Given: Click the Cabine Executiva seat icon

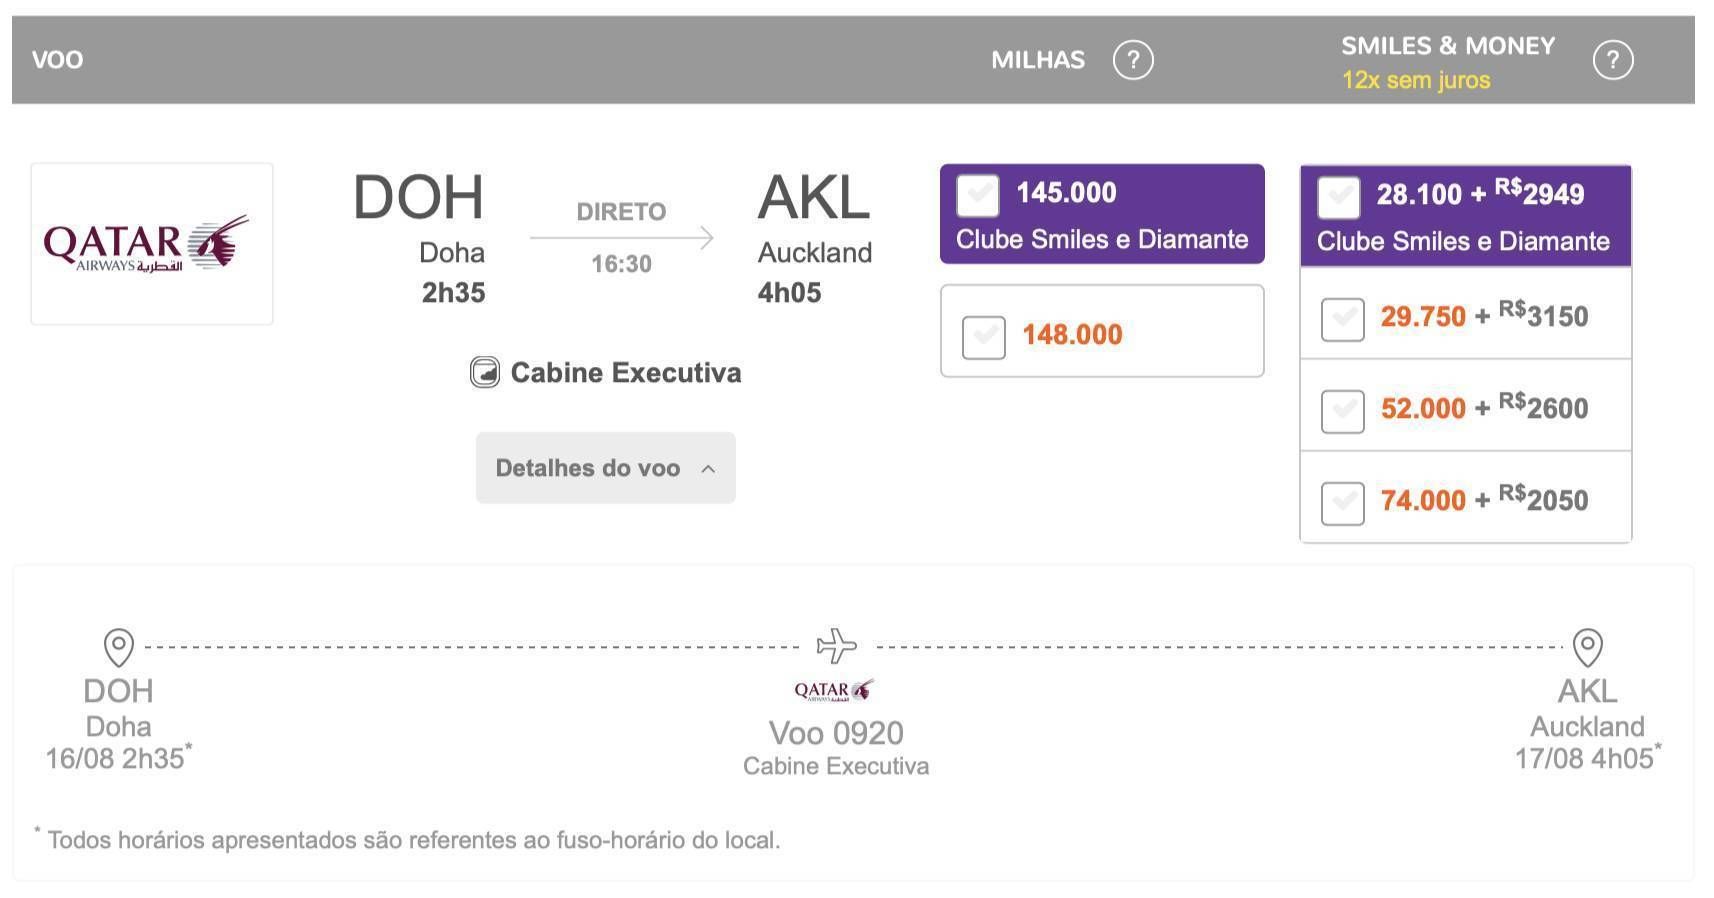Looking at the screenshot, I should pyautogui.click(x=485, y=373).
